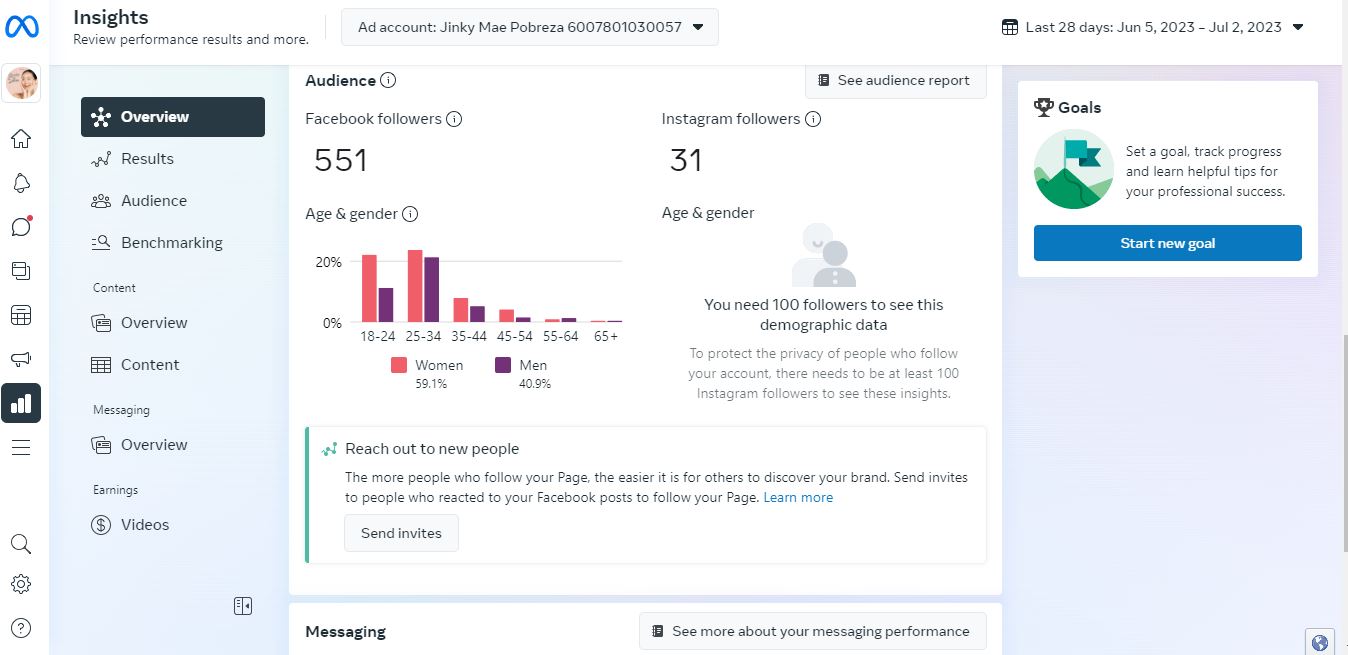
Task: Click info icon next to Audience heading
Action: click(x=388, y=80)
